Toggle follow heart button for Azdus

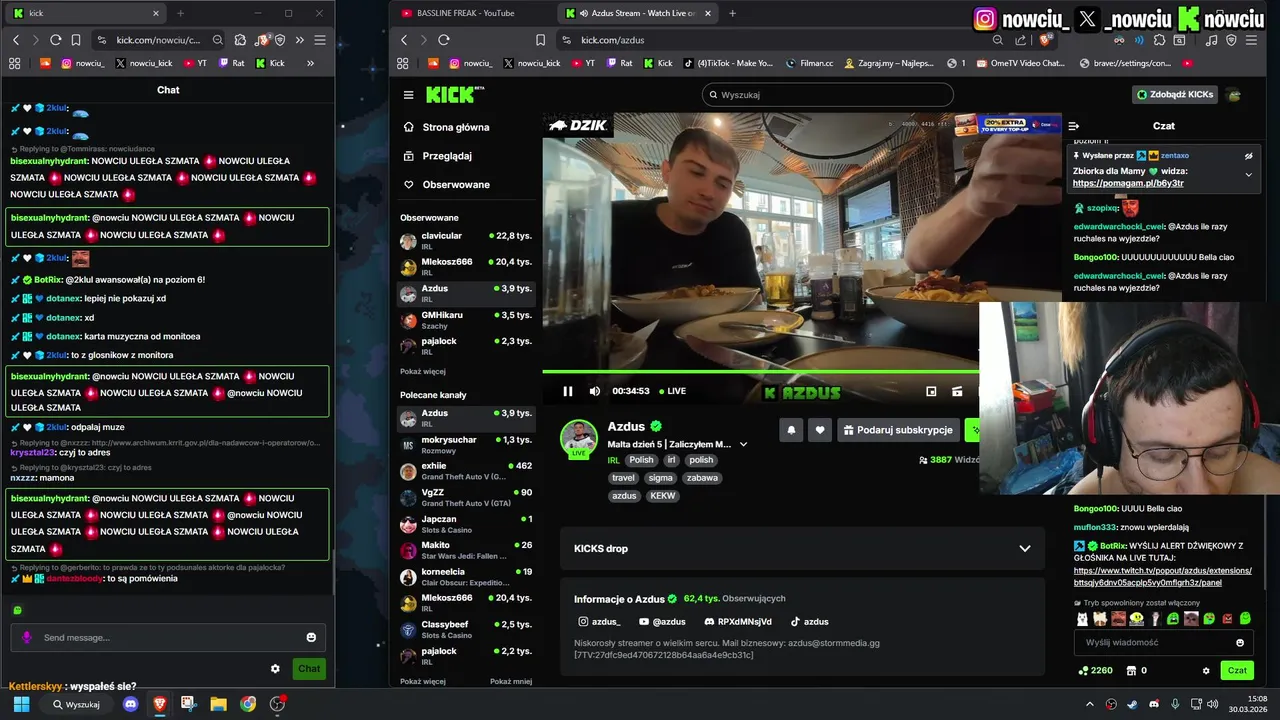820,430
